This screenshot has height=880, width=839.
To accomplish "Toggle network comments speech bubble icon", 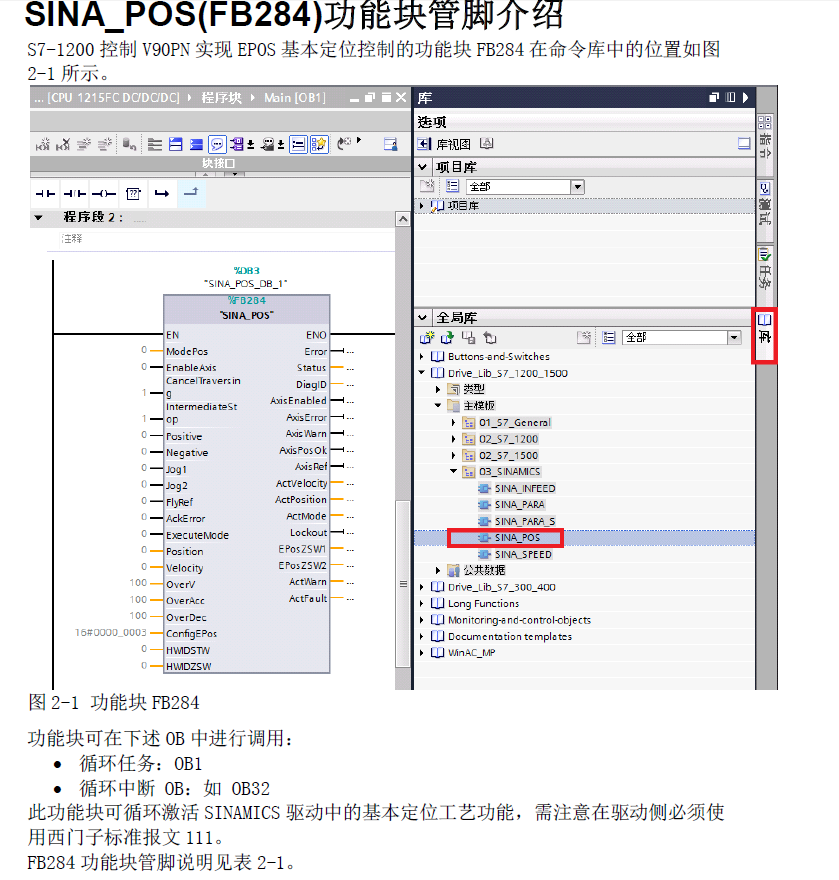I will (x=217, y=145).
